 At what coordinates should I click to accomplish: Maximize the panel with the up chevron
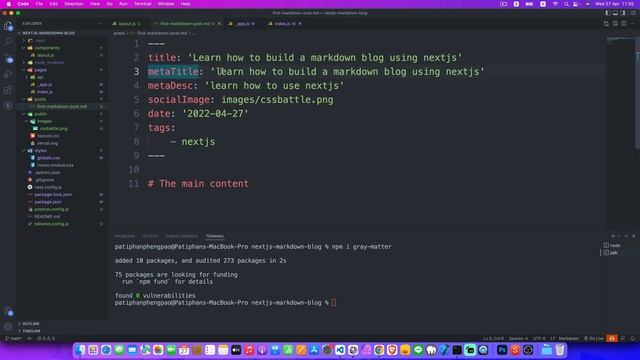(x=627, y=236)
